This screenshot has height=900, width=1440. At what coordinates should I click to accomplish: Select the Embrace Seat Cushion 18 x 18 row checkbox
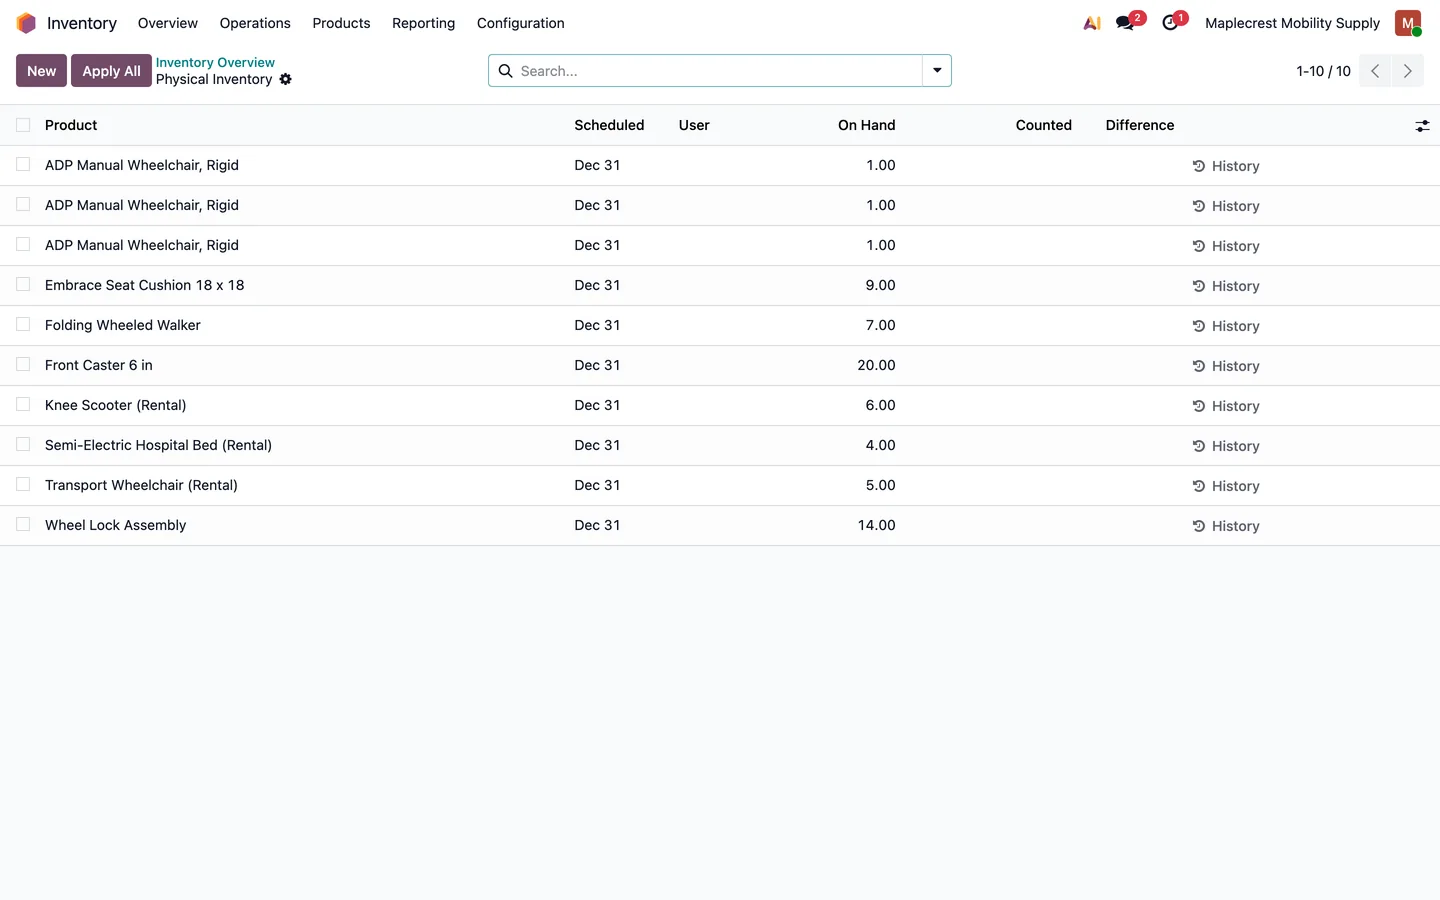tap(23, 285)
